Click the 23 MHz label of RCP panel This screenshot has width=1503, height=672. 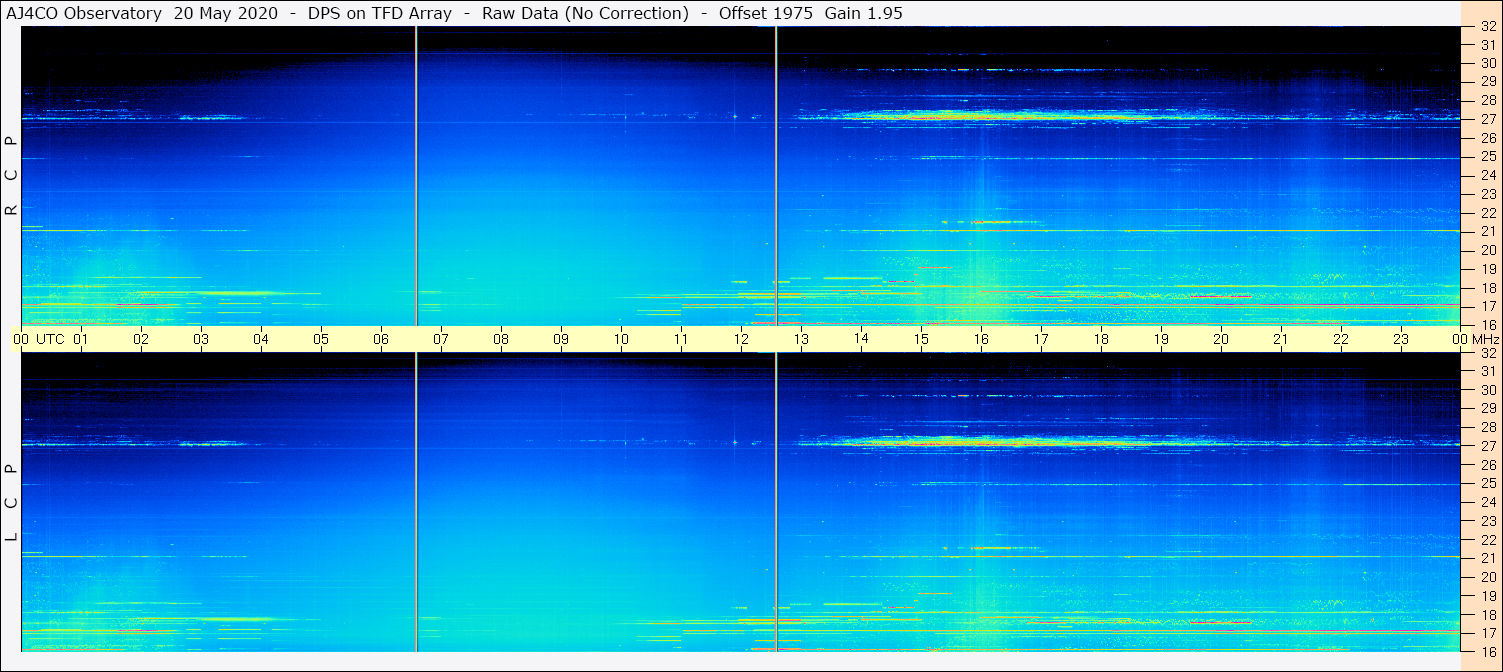click(1487, 194)
